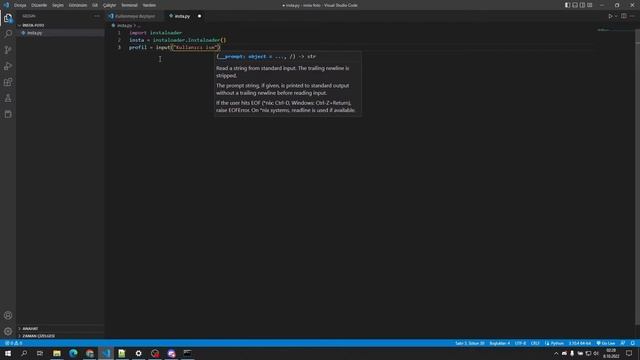Open Explorer panel More Actions ellipsis
The image size is (640, 360).
point(97,16)
